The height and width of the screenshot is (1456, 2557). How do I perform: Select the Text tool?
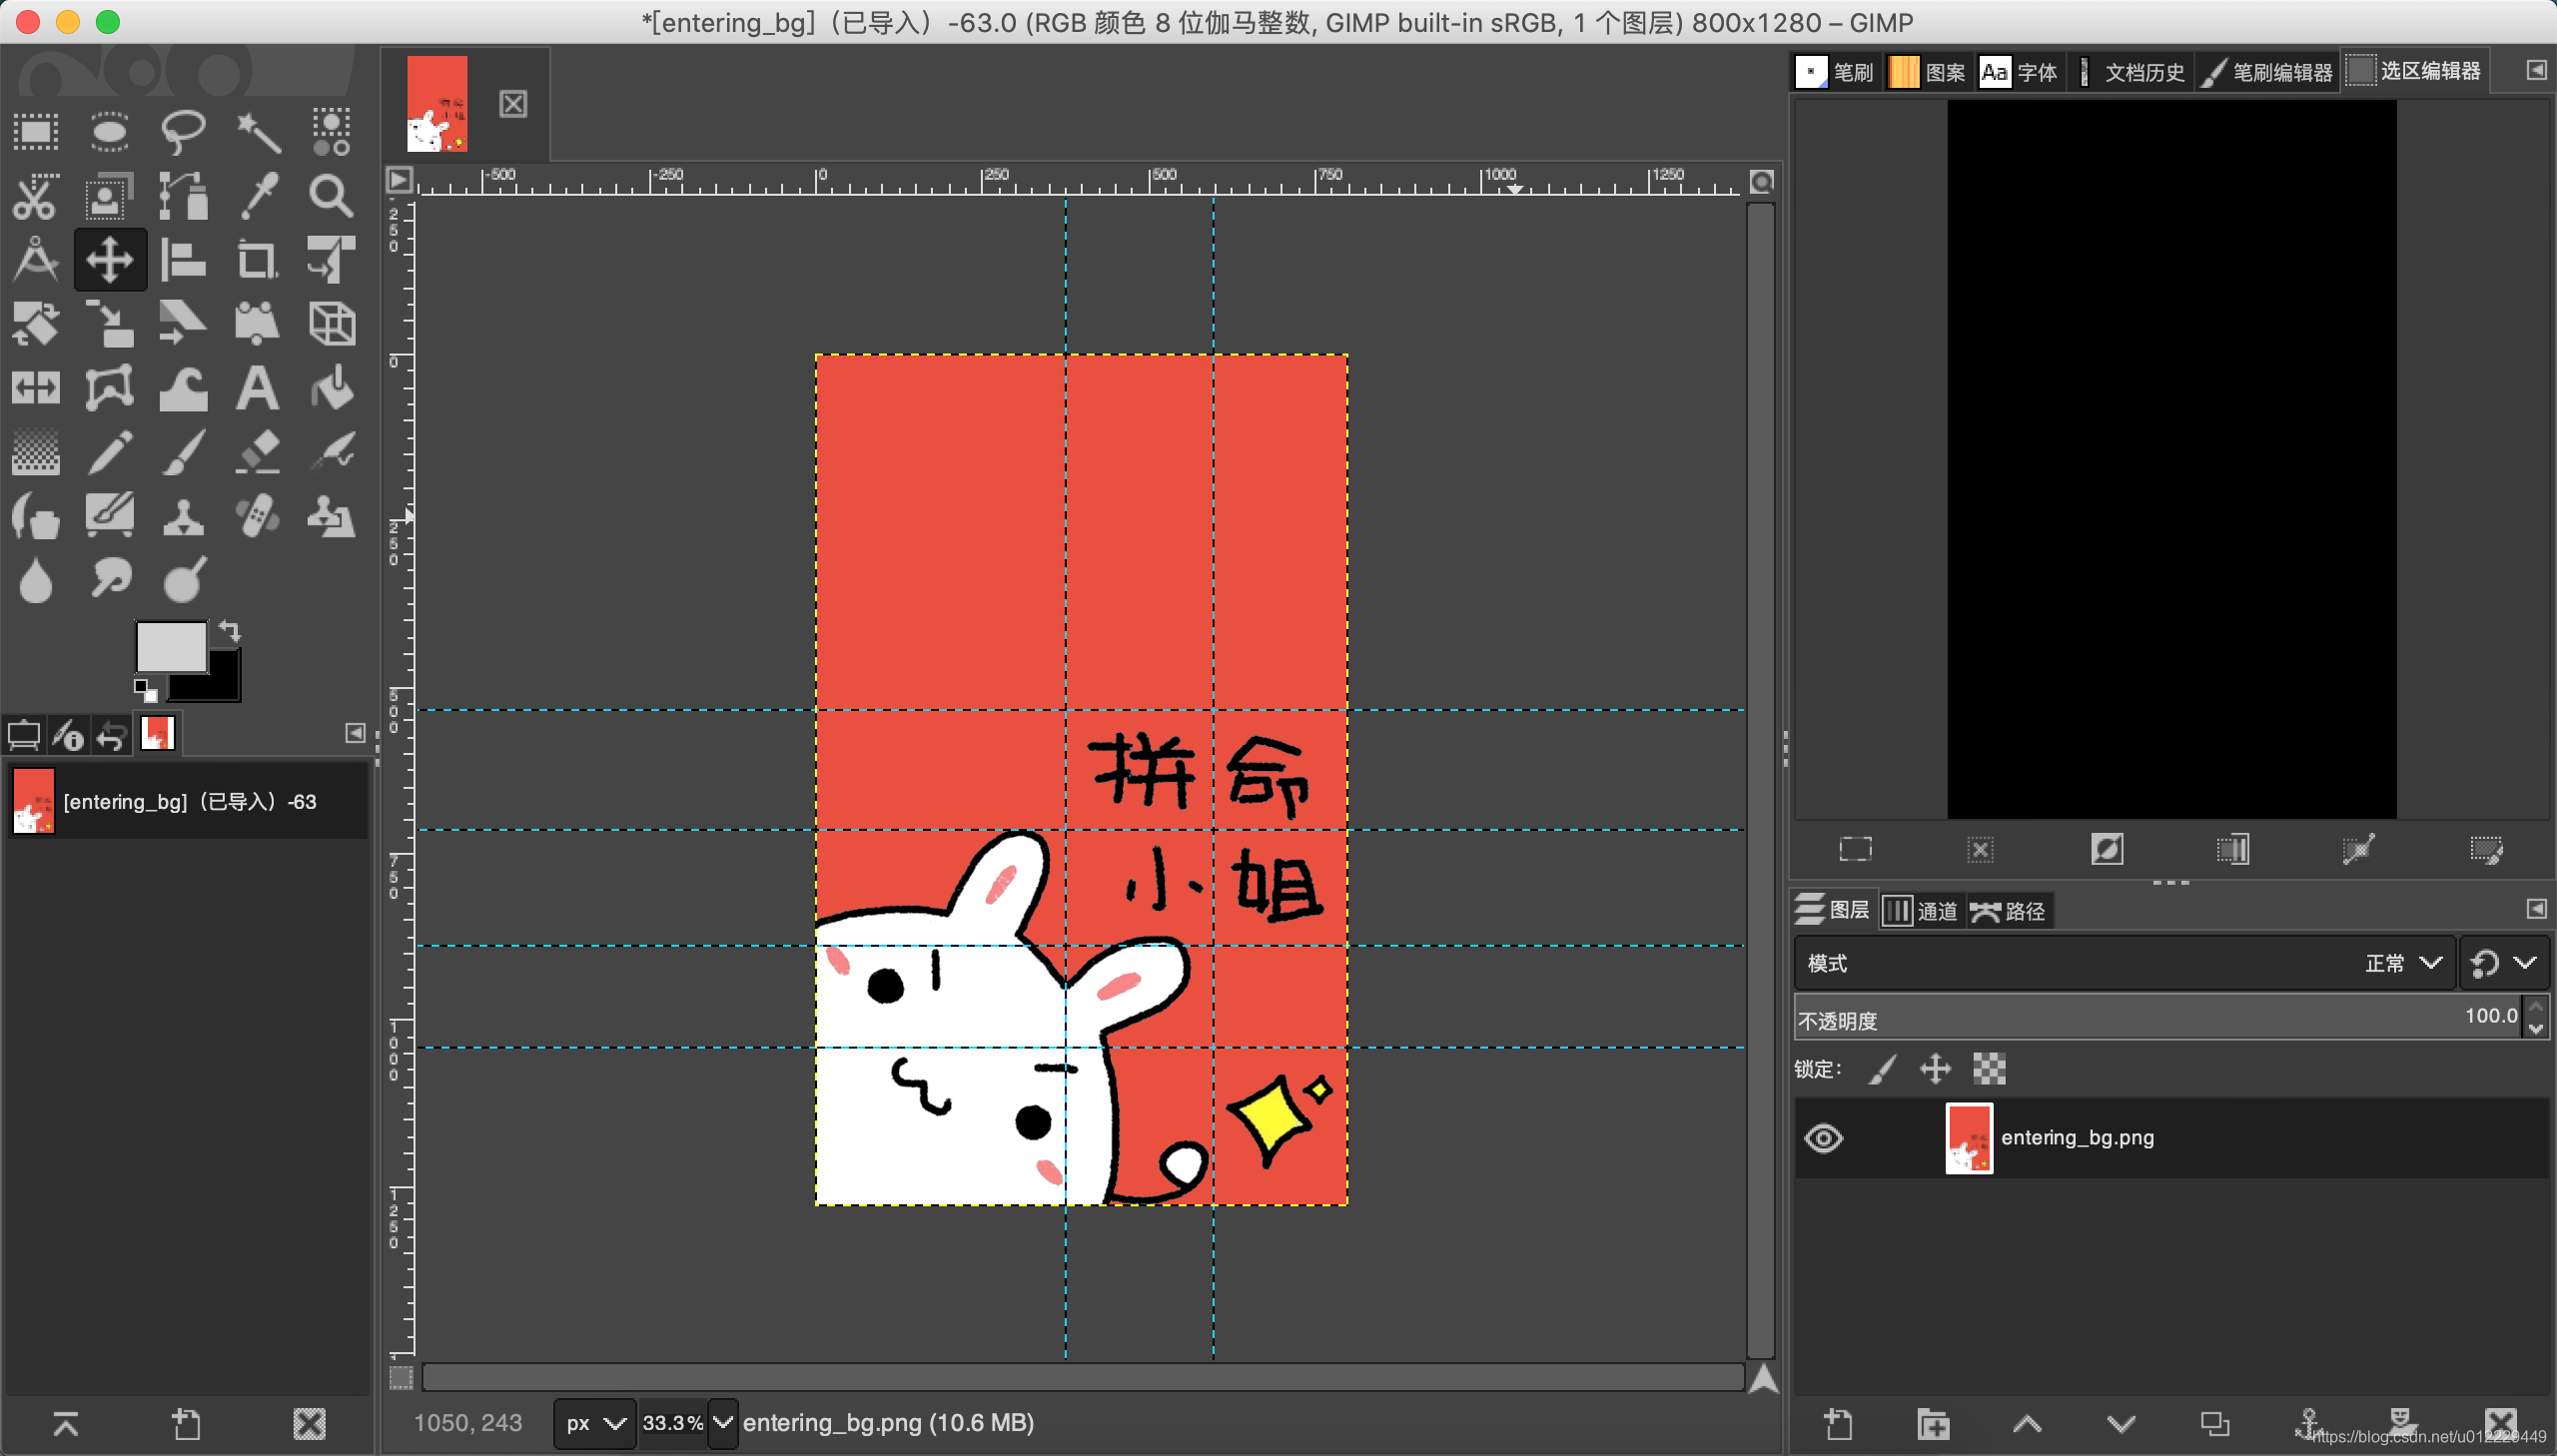(x=258, y=388)
